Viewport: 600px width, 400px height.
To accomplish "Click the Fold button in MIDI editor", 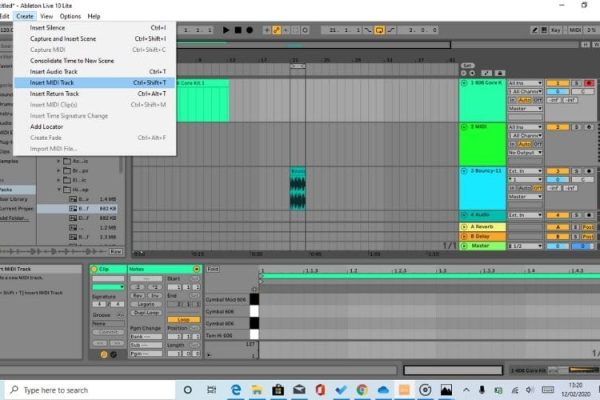I will (x=213, y=269).
